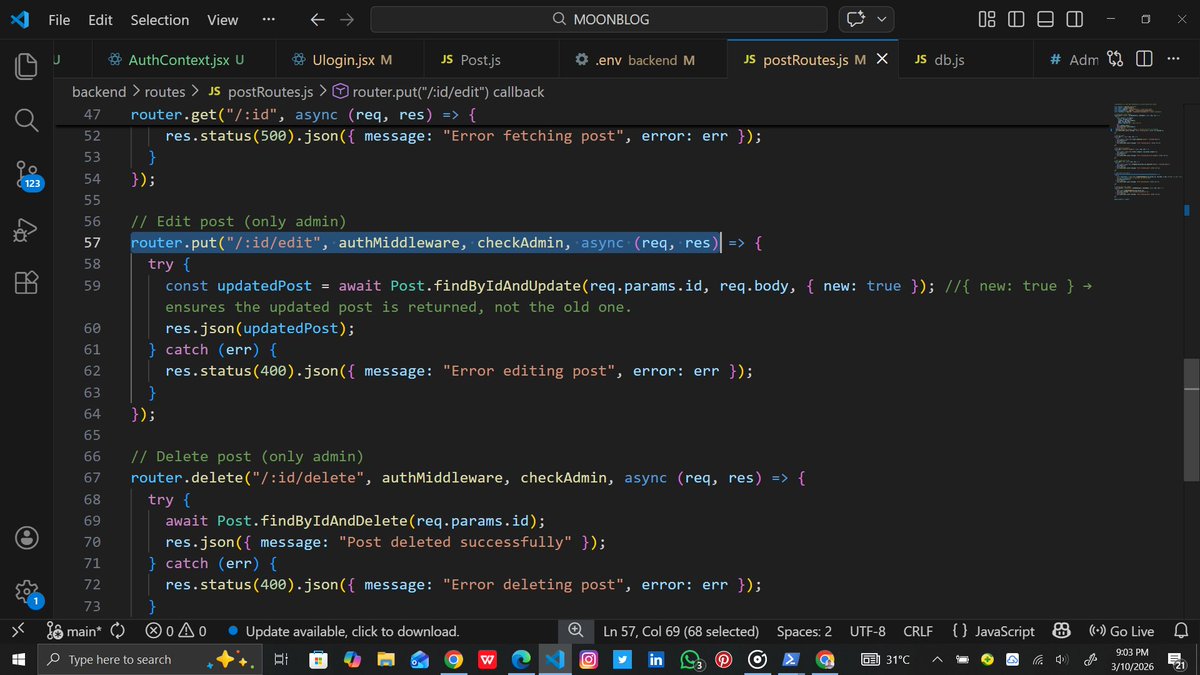Customize layout using the title bar icon

pos(987,19)
